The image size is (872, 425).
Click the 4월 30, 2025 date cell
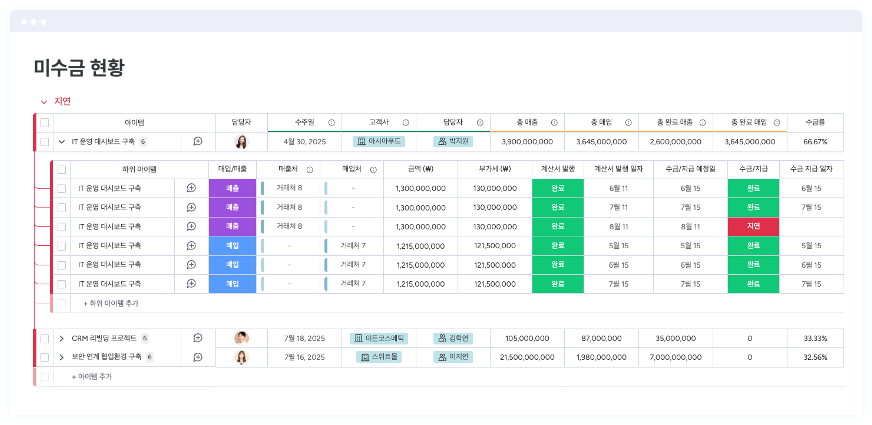pos(304,142)
